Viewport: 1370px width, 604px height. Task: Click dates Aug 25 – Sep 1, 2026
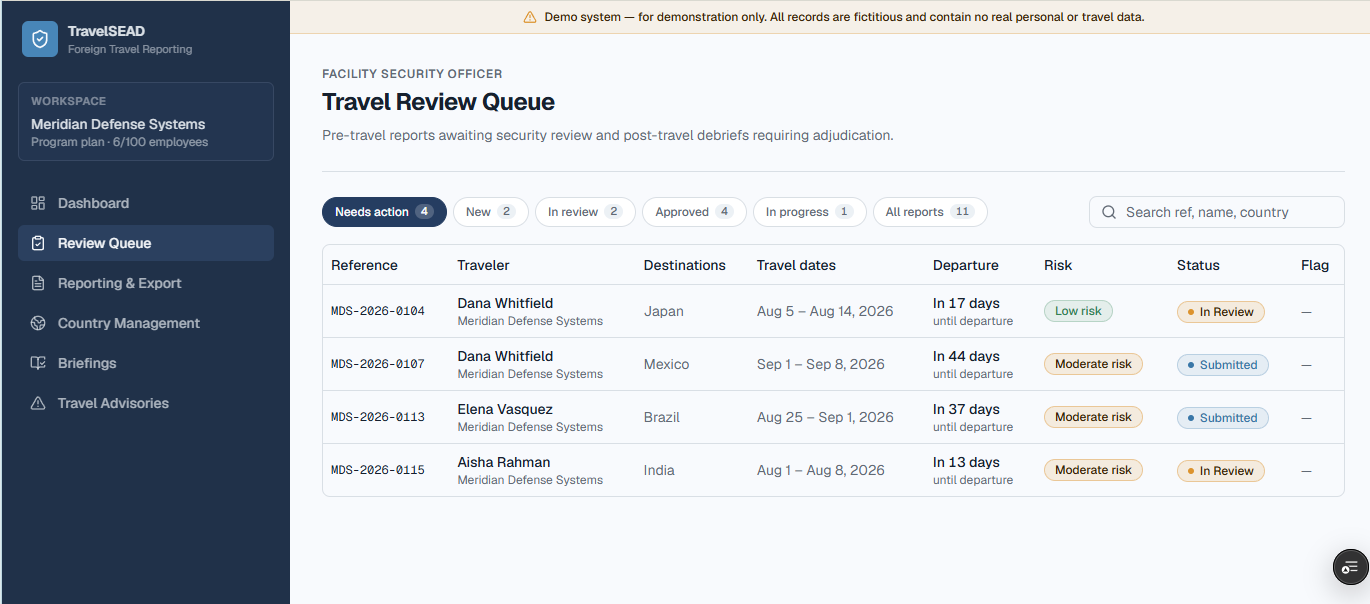pos(825,417)
